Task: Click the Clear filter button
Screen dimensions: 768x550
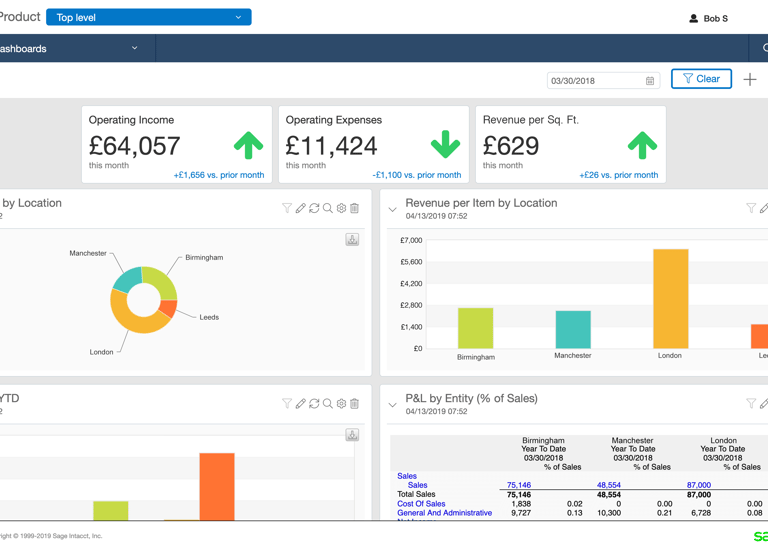Action: point(701,79)
